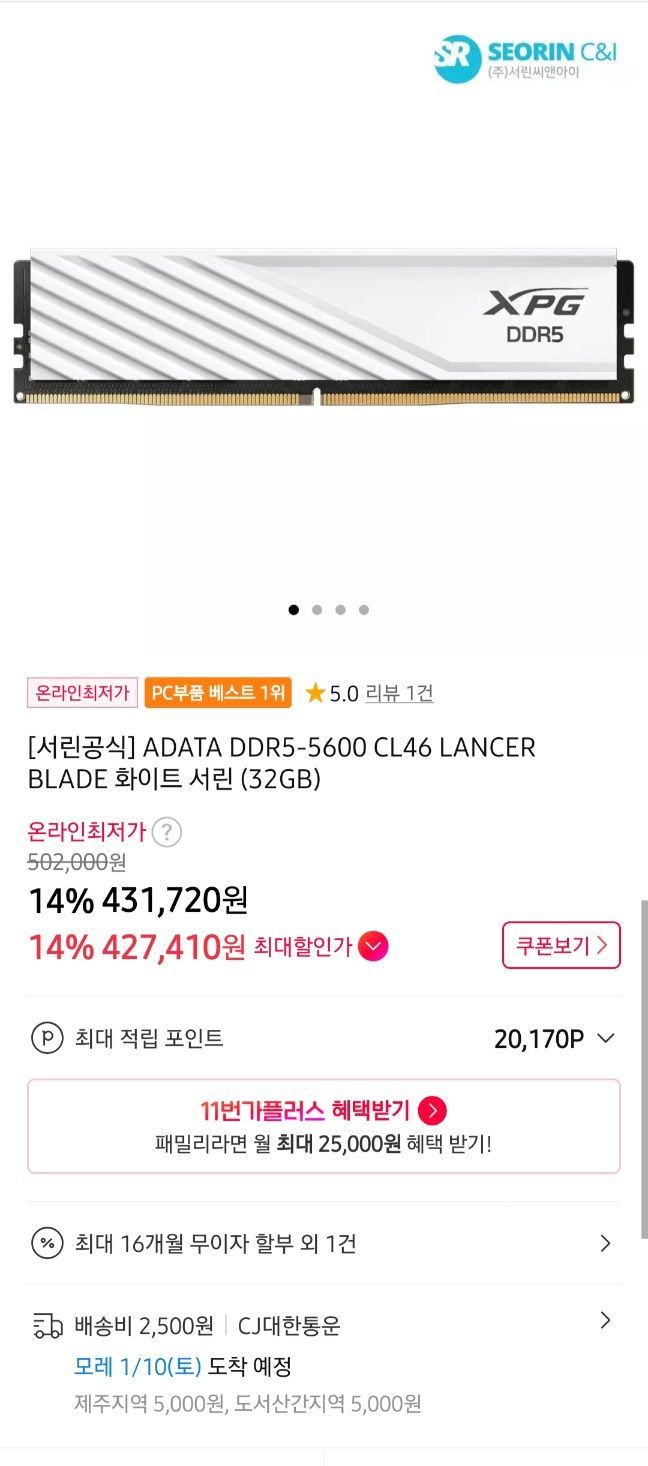
Task: Expand the maximum discount price arrow
Action: [x=373, y=946]
